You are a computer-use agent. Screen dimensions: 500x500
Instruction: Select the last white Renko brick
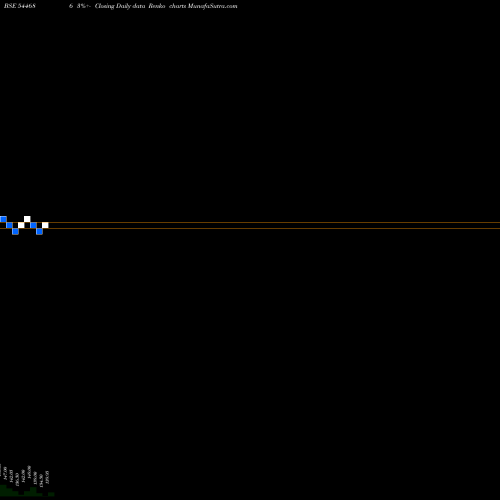tap(45, 225)
